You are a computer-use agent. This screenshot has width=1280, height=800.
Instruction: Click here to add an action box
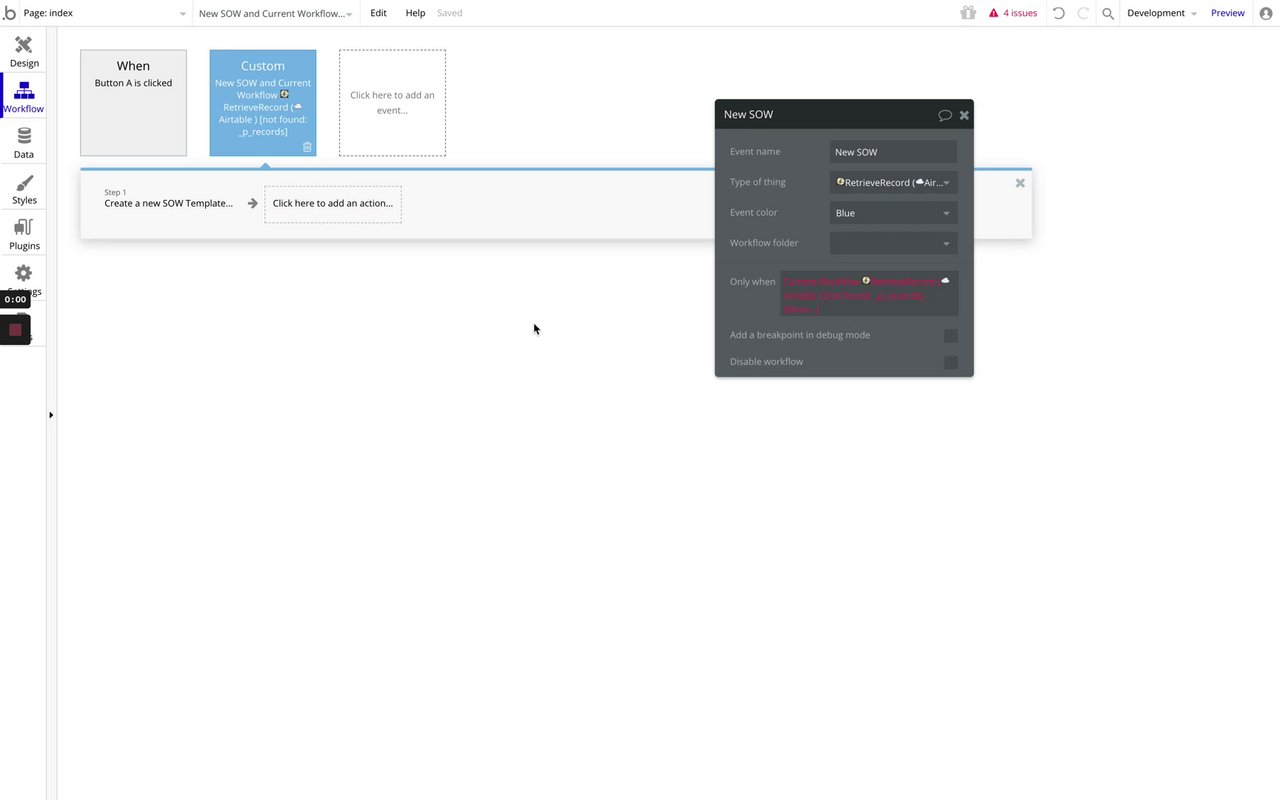coord(333,204)
